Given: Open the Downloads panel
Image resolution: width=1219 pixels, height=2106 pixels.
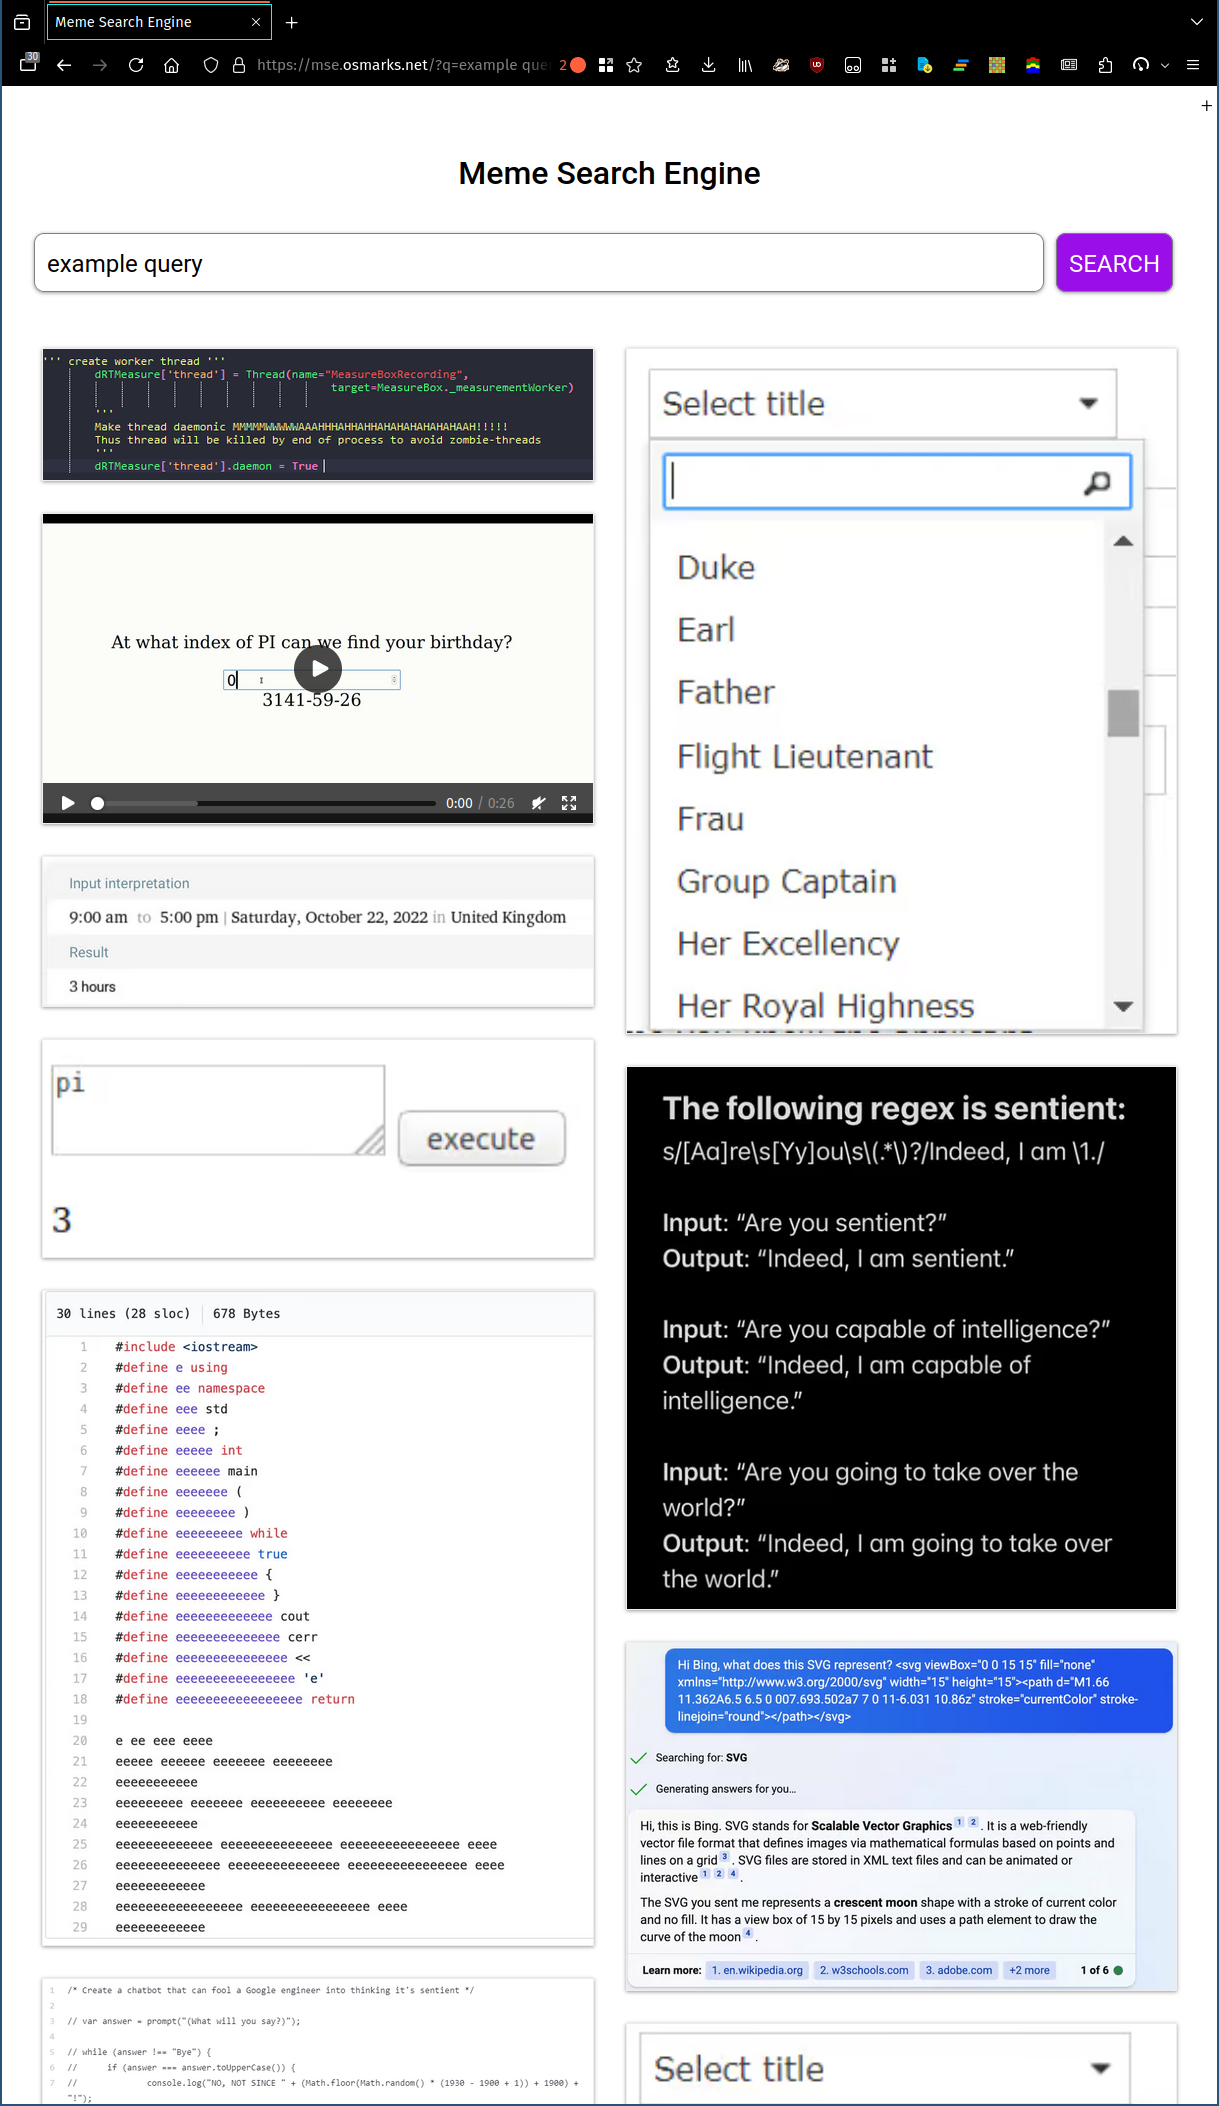Looking at the screenshot, I should tap(708, 65).
